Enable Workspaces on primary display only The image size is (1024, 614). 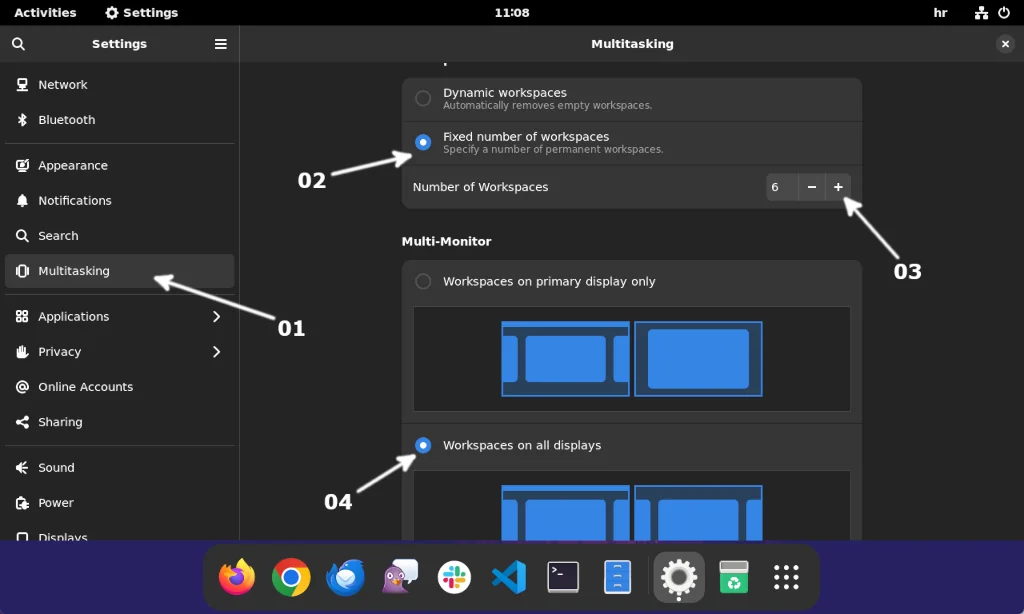[x=423, y=281]
